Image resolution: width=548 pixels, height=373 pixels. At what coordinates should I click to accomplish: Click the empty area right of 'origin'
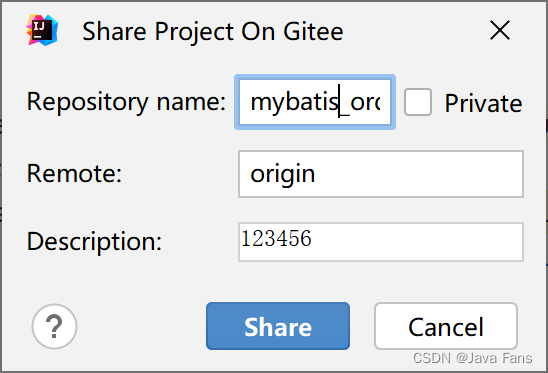[418, 174]
